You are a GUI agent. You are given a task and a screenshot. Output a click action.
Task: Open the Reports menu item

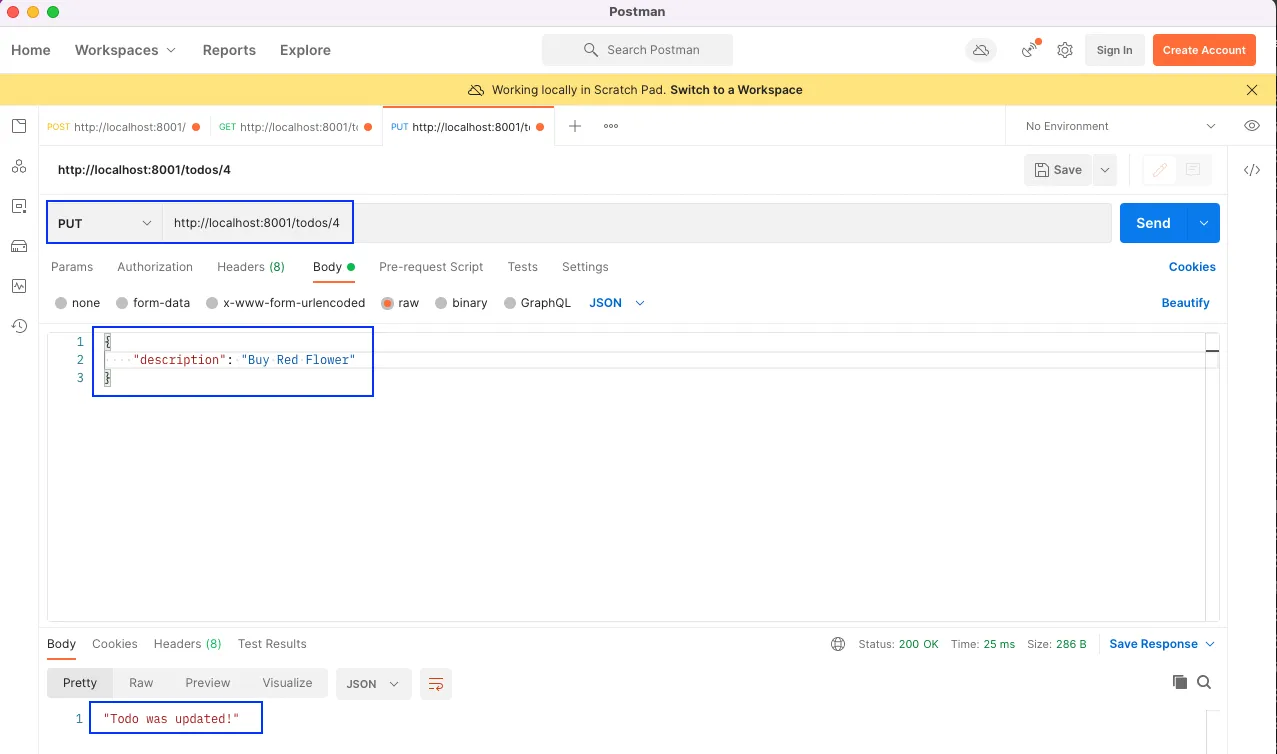pos(229,50)
